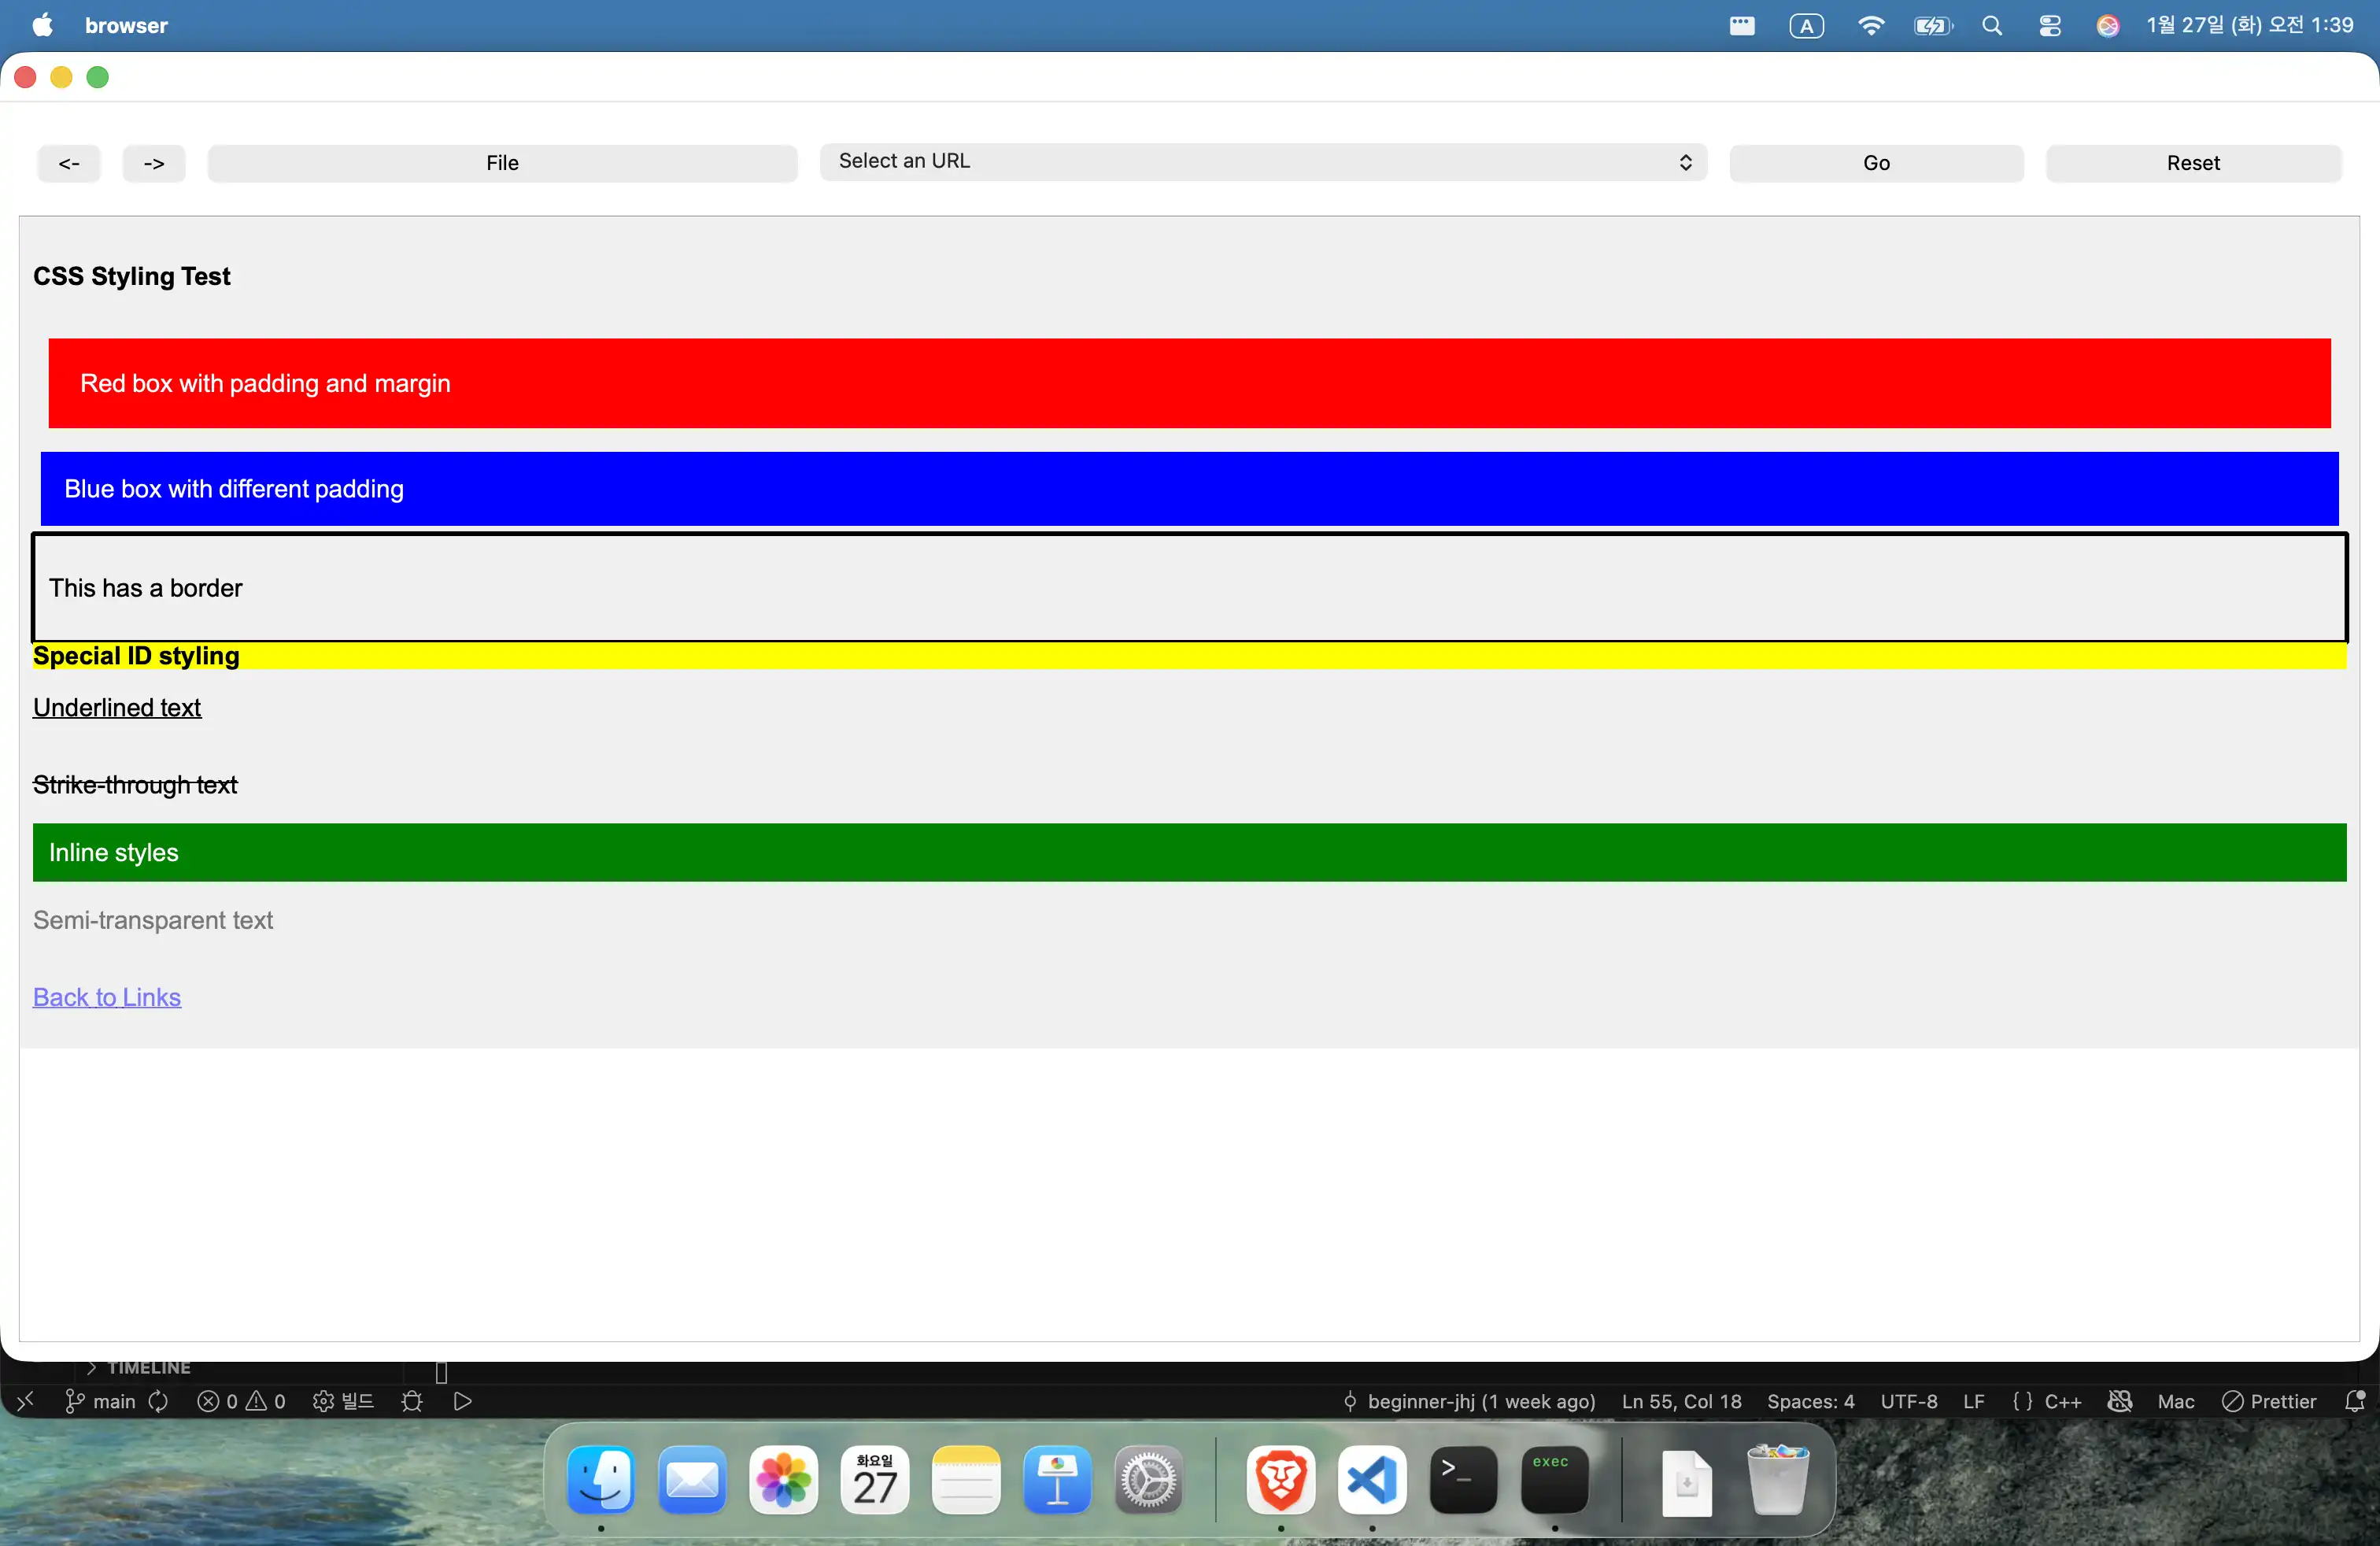Click the git sync changes icon
Viewport: 2380px width, 1546px height.
pyautogui.click(x=158, y=1401)
